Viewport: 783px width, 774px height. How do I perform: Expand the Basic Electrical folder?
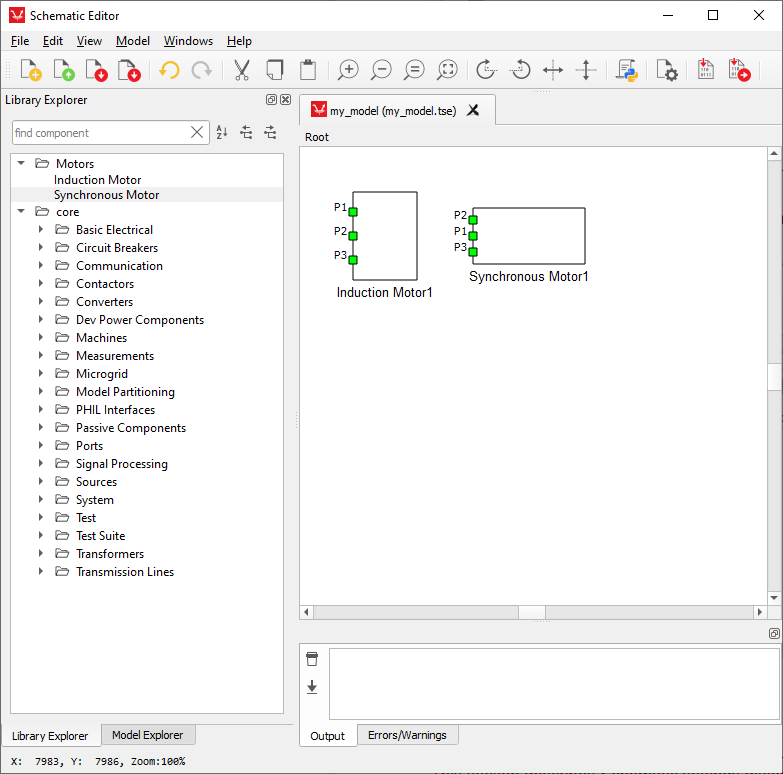coord(41,230)
